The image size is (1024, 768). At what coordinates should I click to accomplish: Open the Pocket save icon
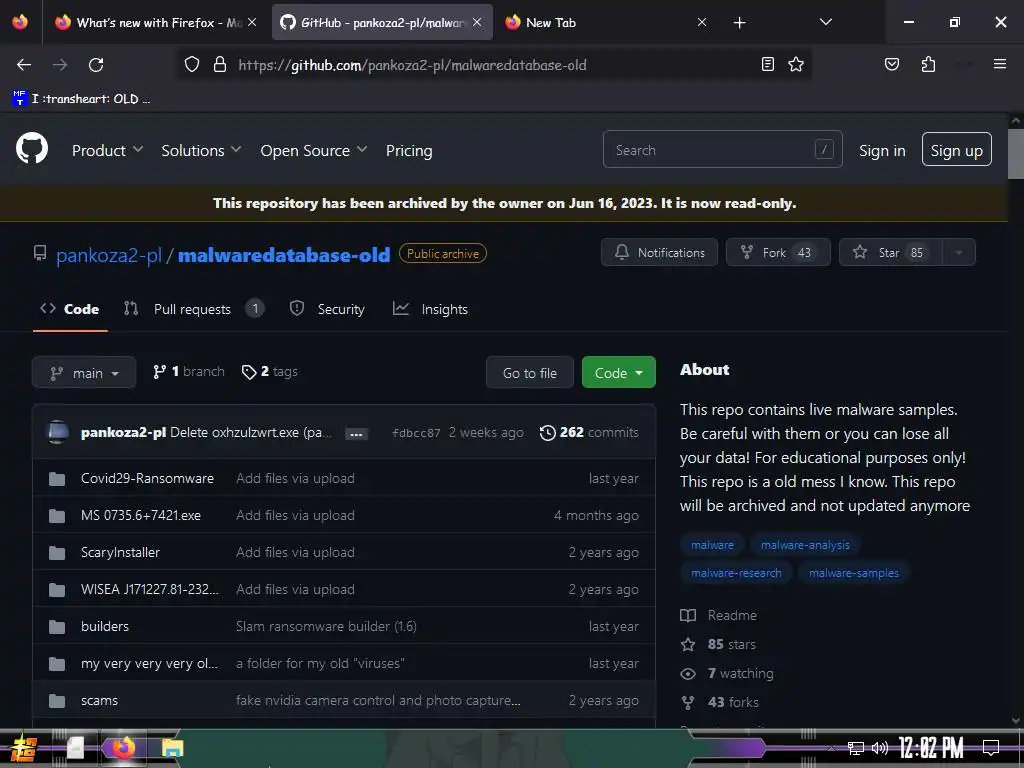click(x=891, y=64)
